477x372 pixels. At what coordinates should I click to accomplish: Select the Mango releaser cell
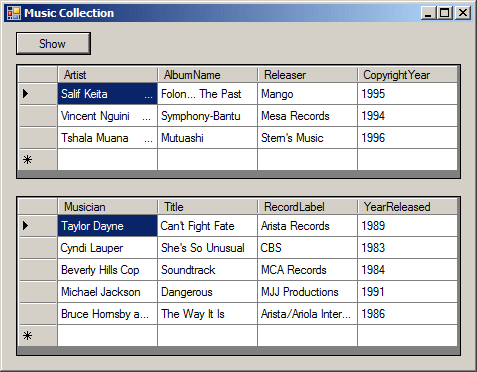pos(307,94)
